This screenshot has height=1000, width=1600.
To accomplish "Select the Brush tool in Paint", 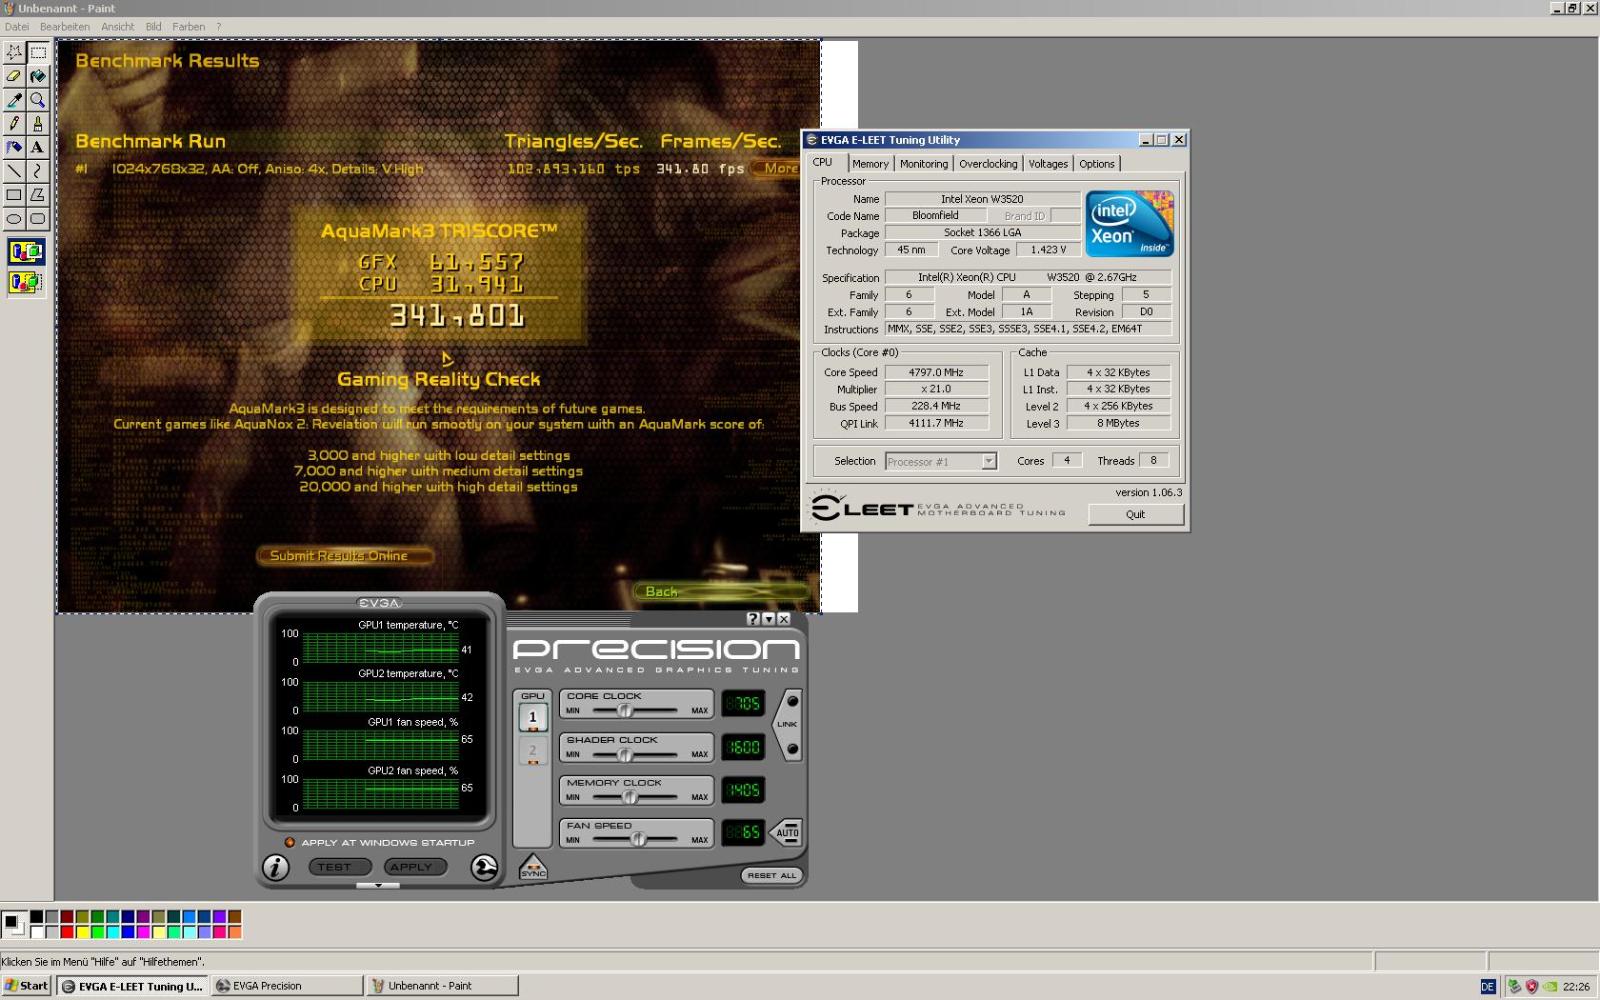I will click(x=38, y=124).
